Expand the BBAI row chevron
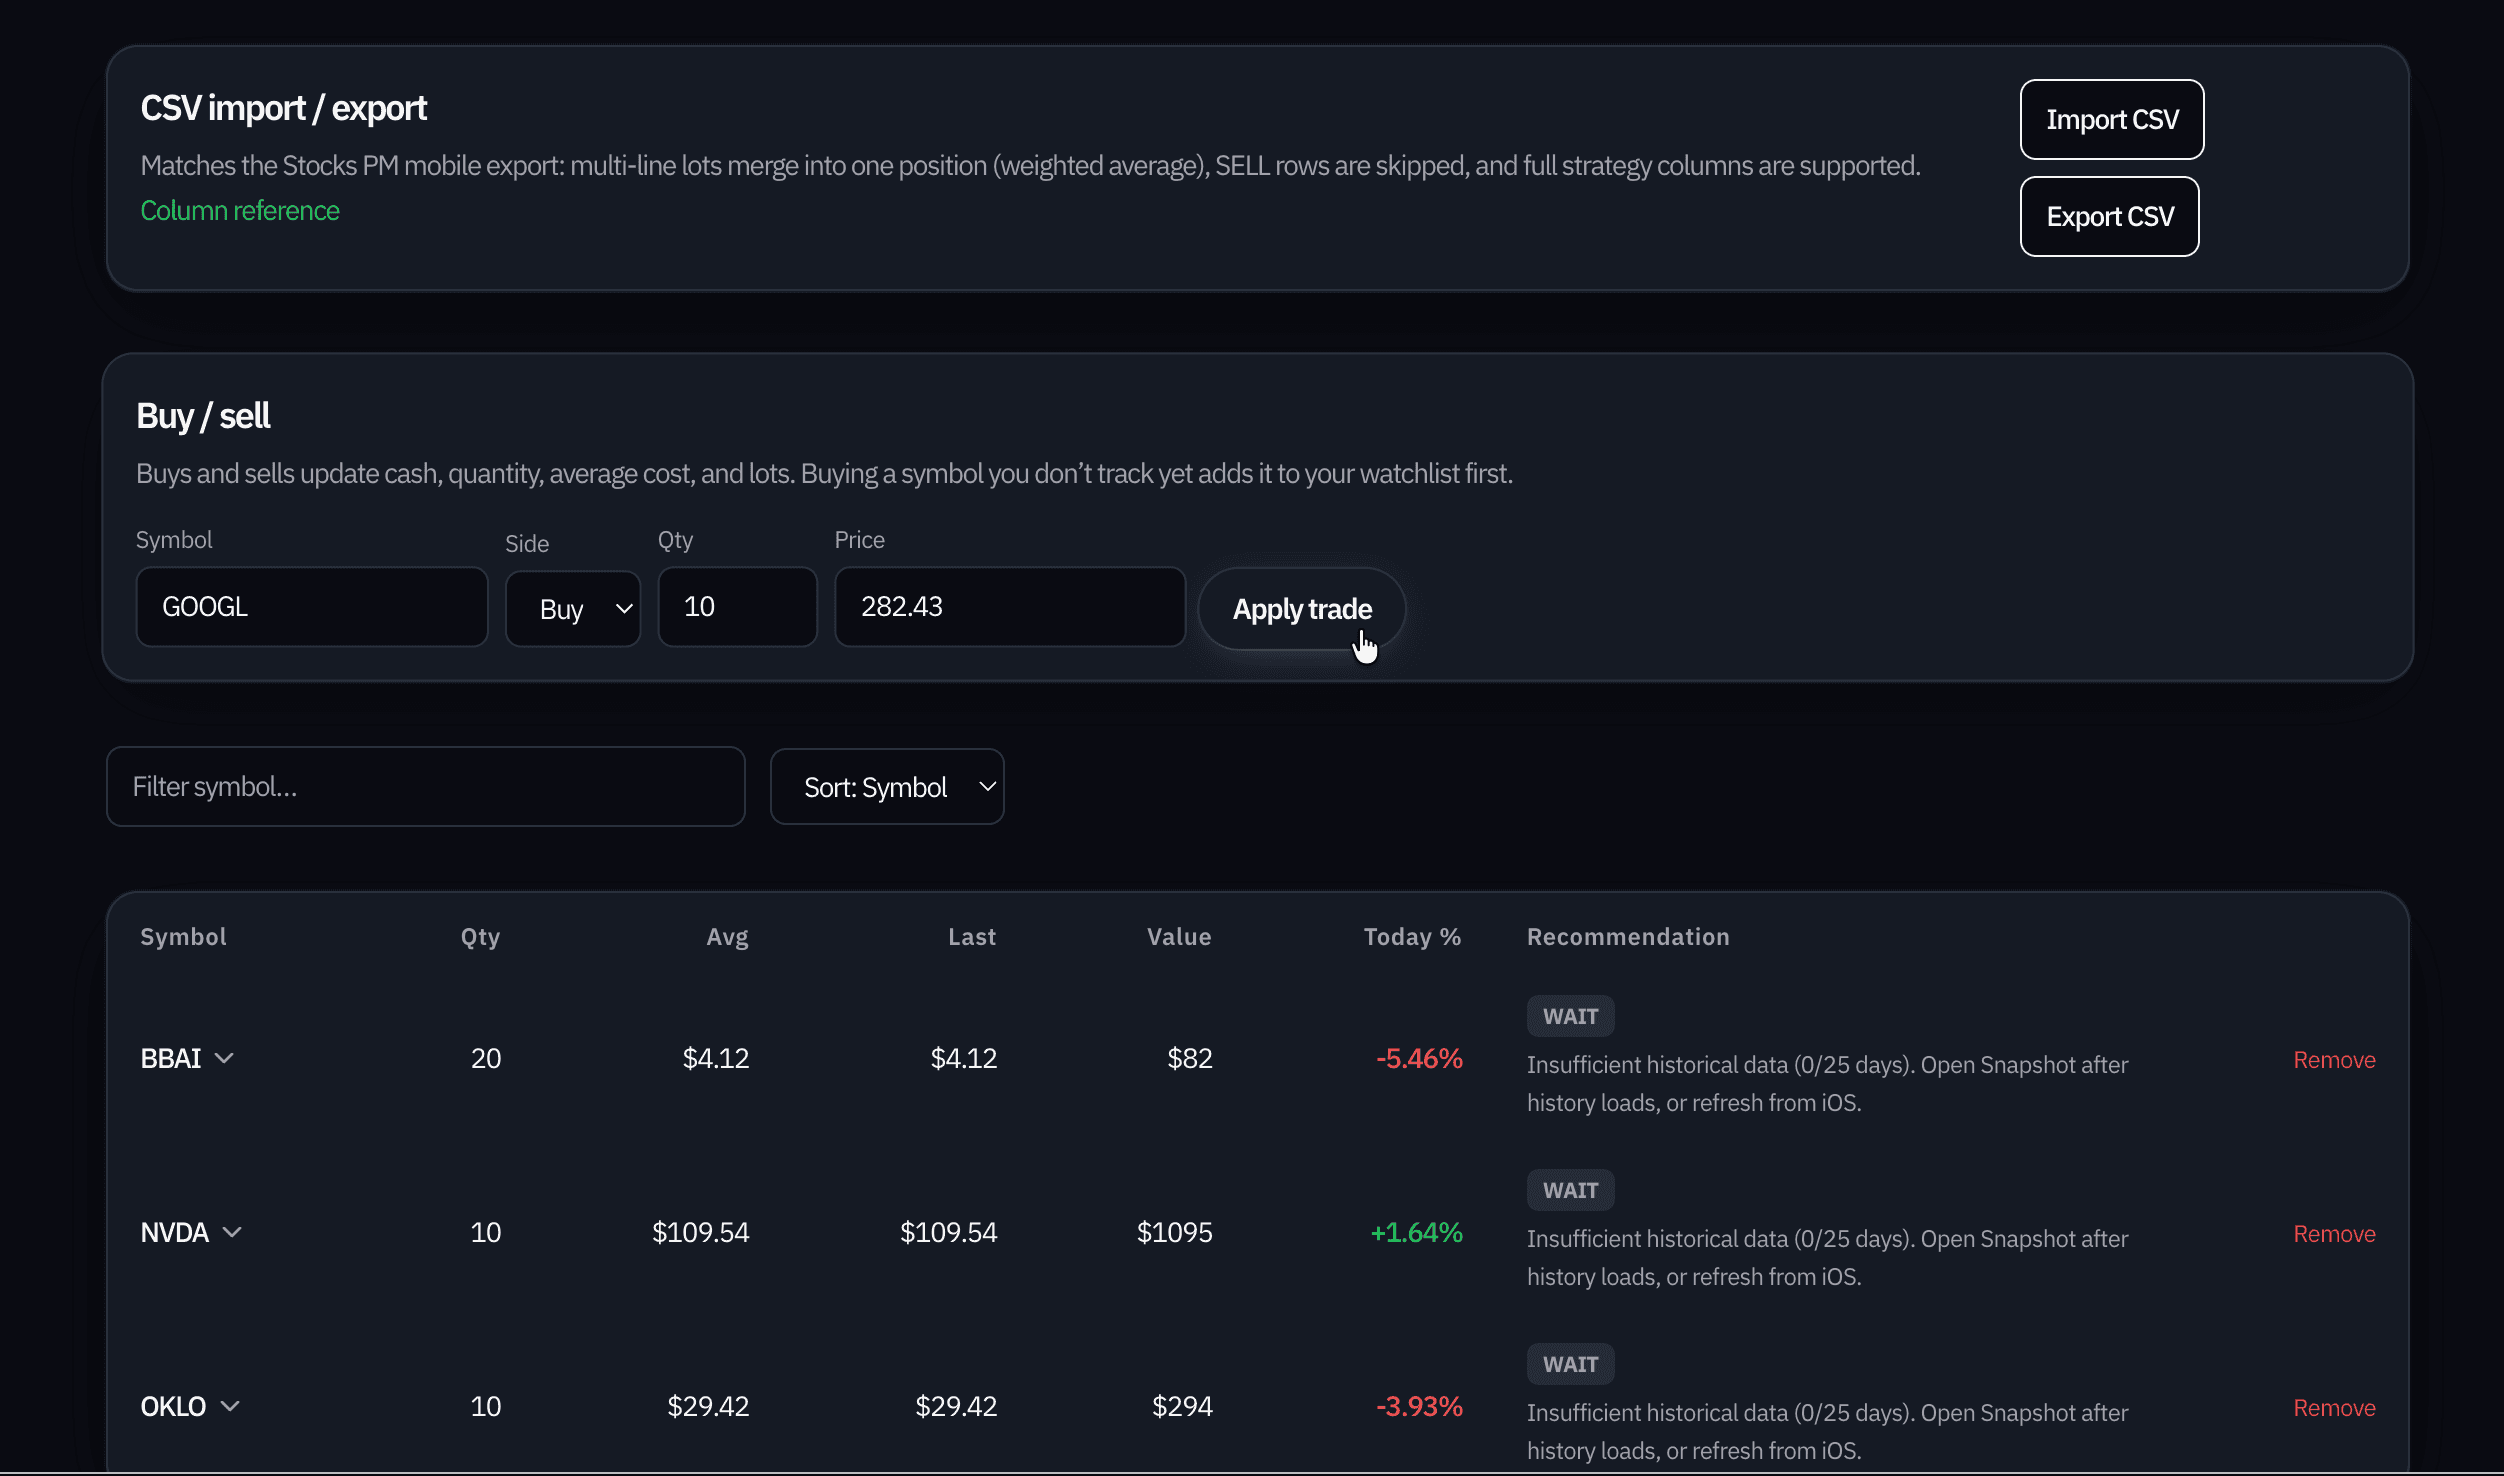This screenshot has height=1476, width=2504. tap(224, 1058)
